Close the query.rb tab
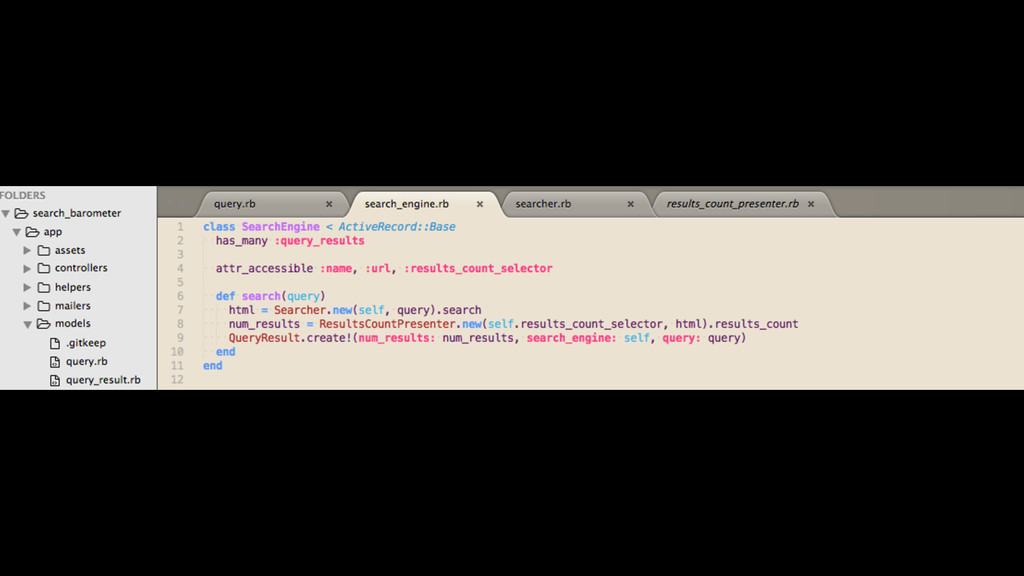This screenshot has height=576, width=1024. [x=329, y=204]
